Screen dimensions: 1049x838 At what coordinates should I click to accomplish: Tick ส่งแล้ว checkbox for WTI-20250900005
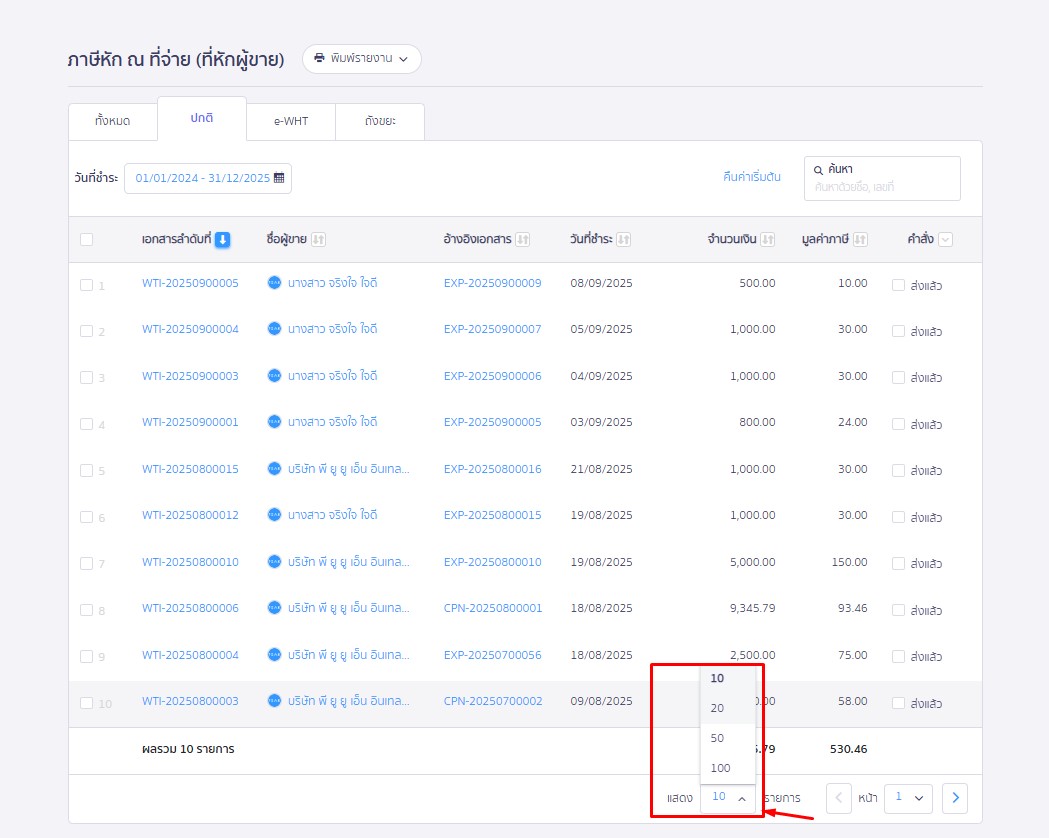coord(898,285)
